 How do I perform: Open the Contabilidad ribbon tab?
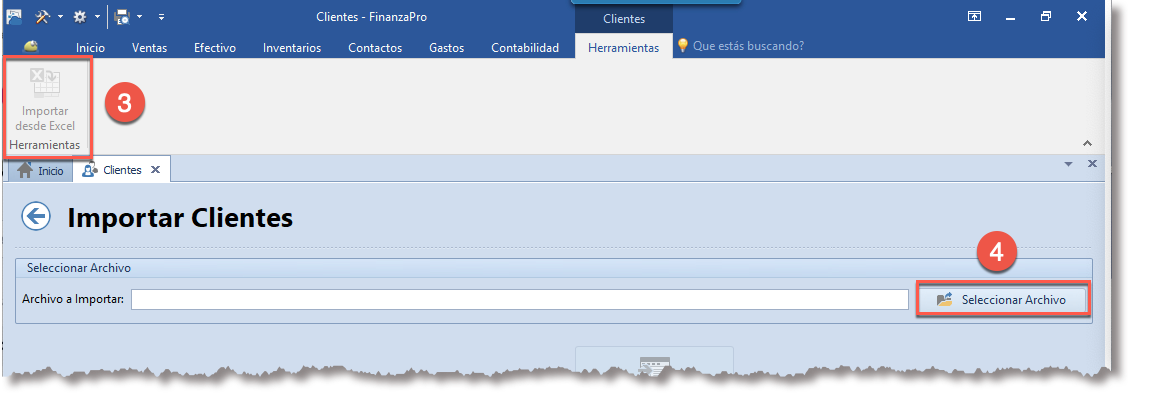[525, 47]
